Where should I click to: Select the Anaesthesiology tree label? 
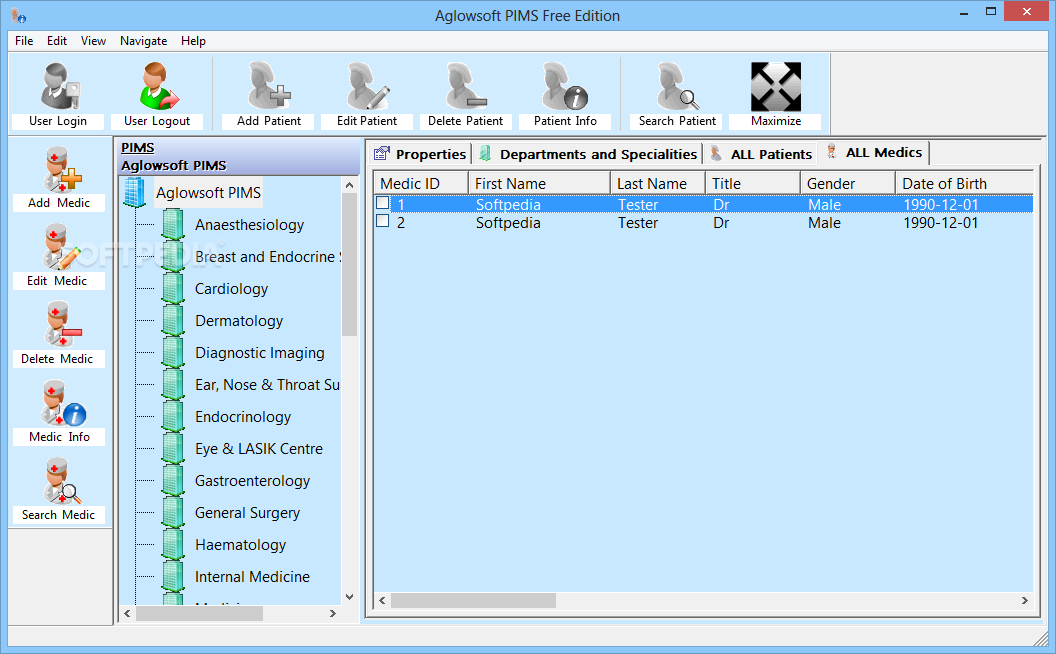(x=249, y=224)
